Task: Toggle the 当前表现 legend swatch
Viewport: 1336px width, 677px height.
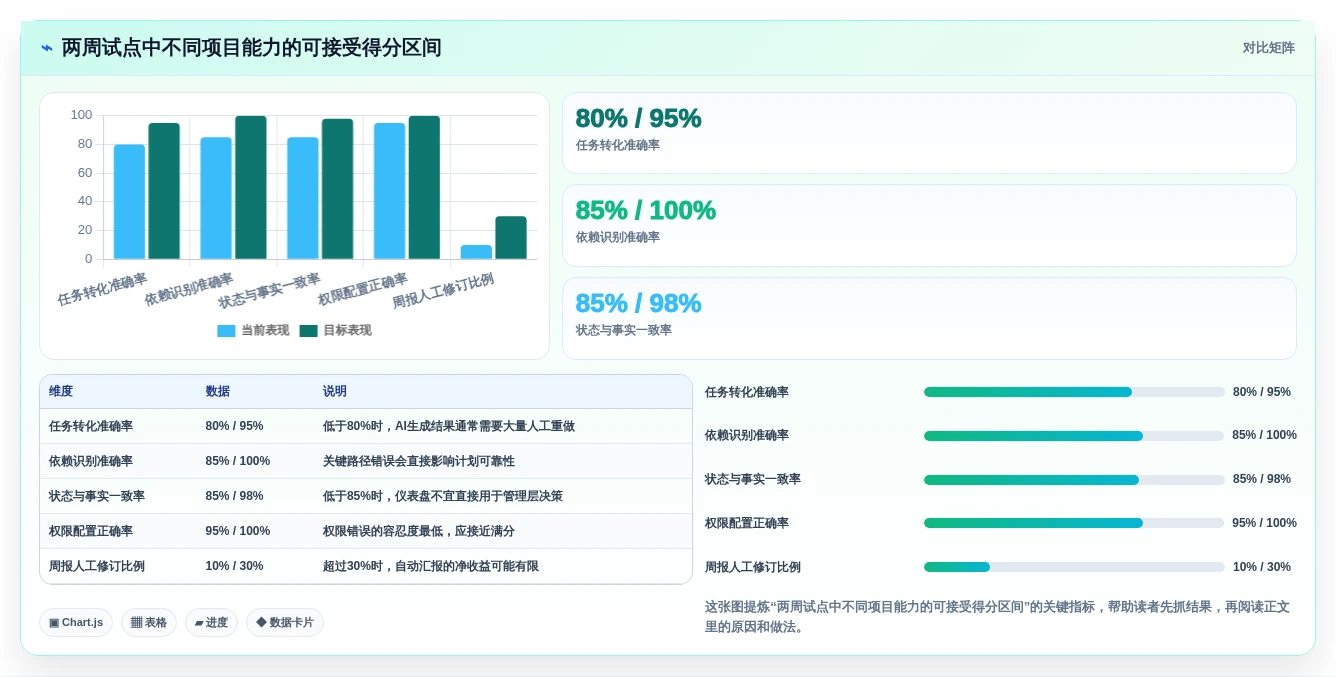Action: click(226, 331)
